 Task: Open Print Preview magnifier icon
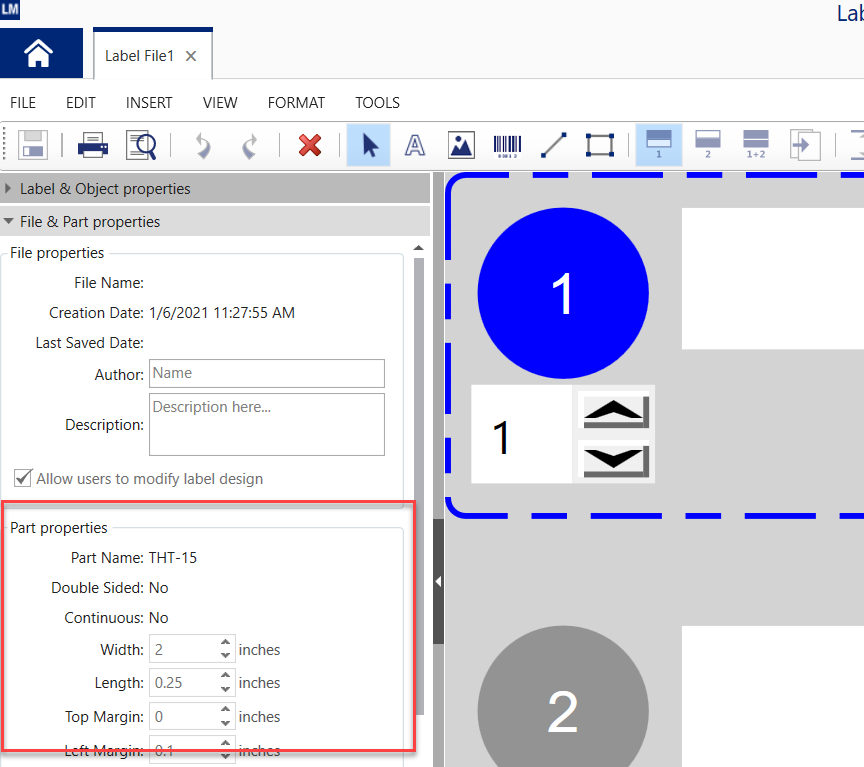tap(141, 145)
